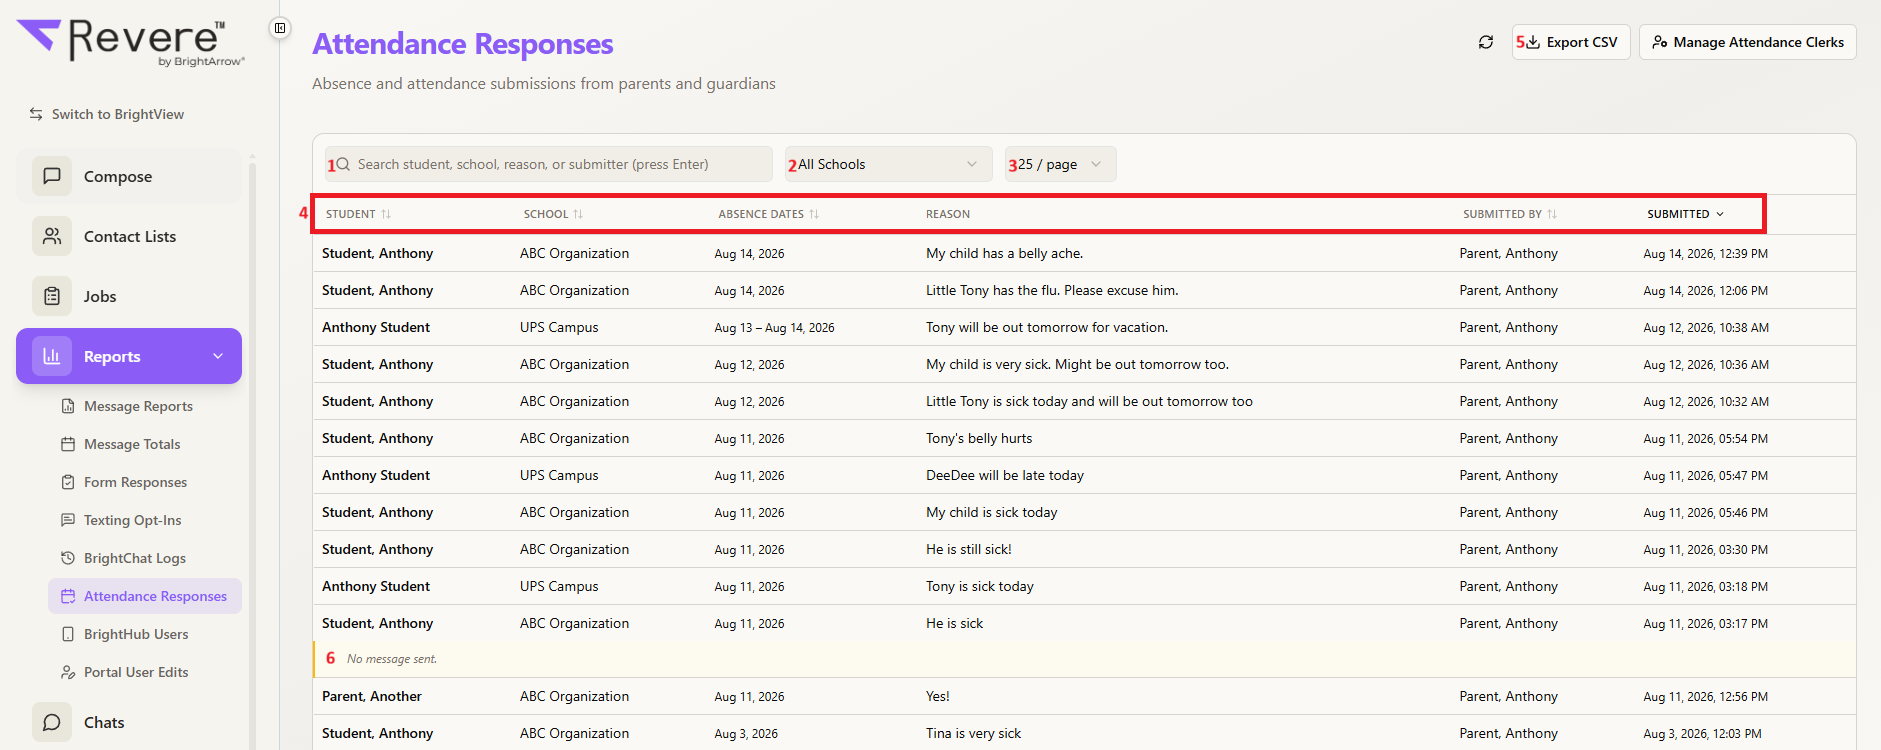Click Manage Attendance Clerks button

[1748, 42]
